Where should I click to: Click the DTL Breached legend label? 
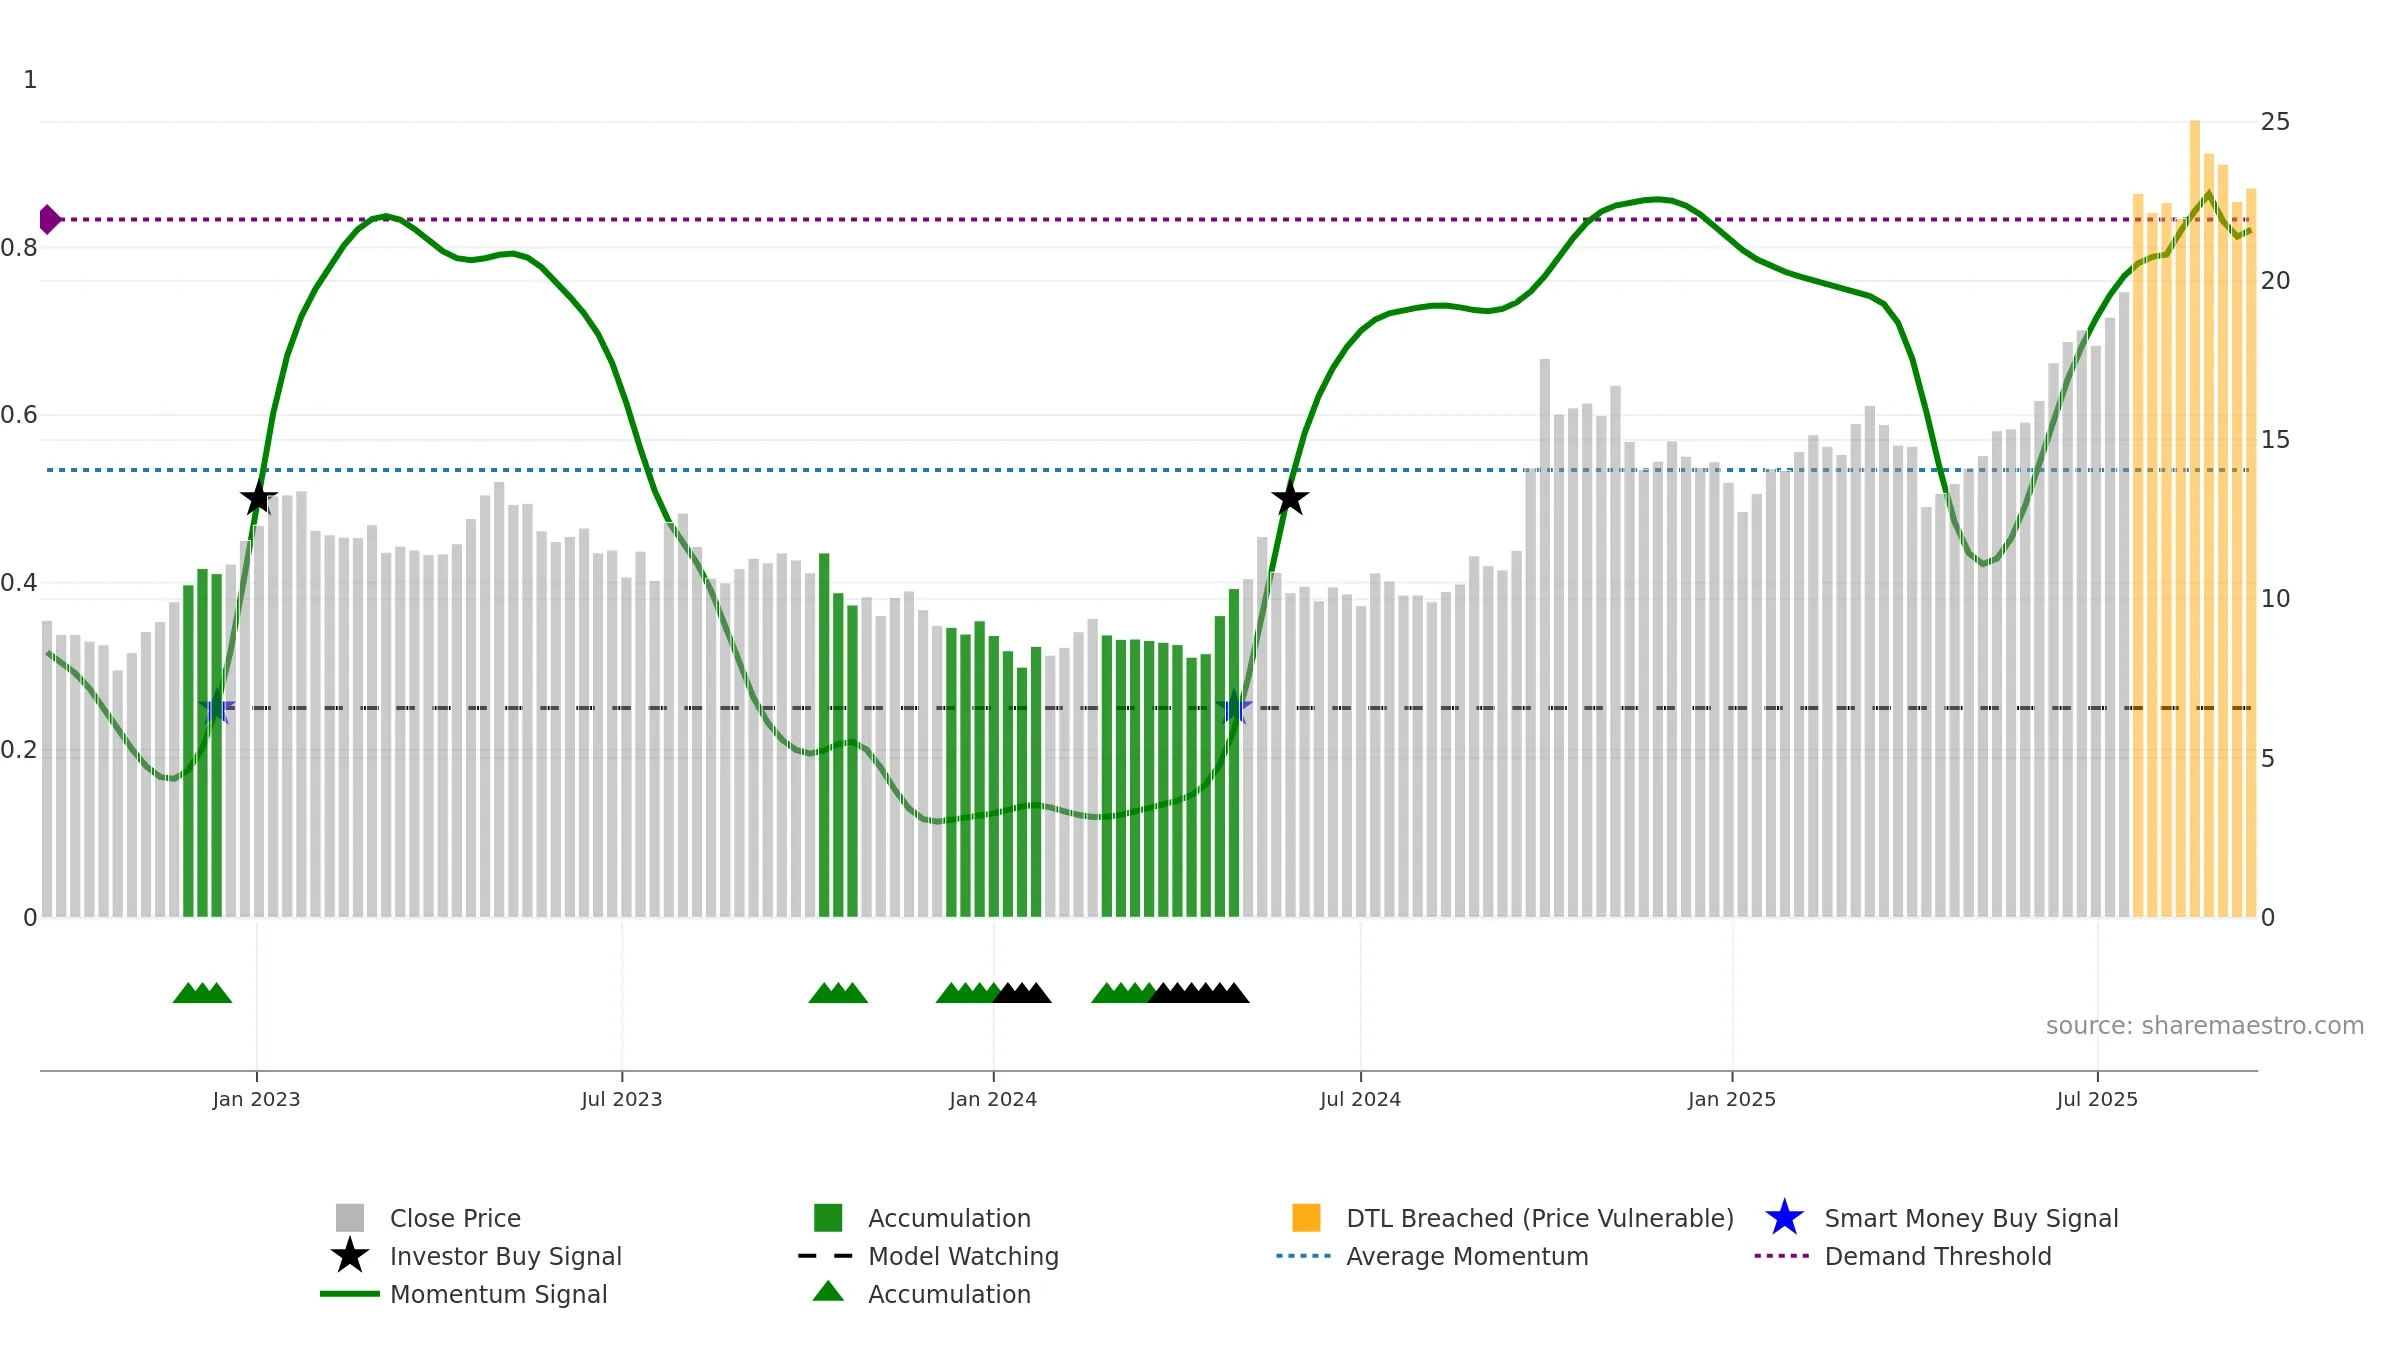[x=1540, y=1218]
